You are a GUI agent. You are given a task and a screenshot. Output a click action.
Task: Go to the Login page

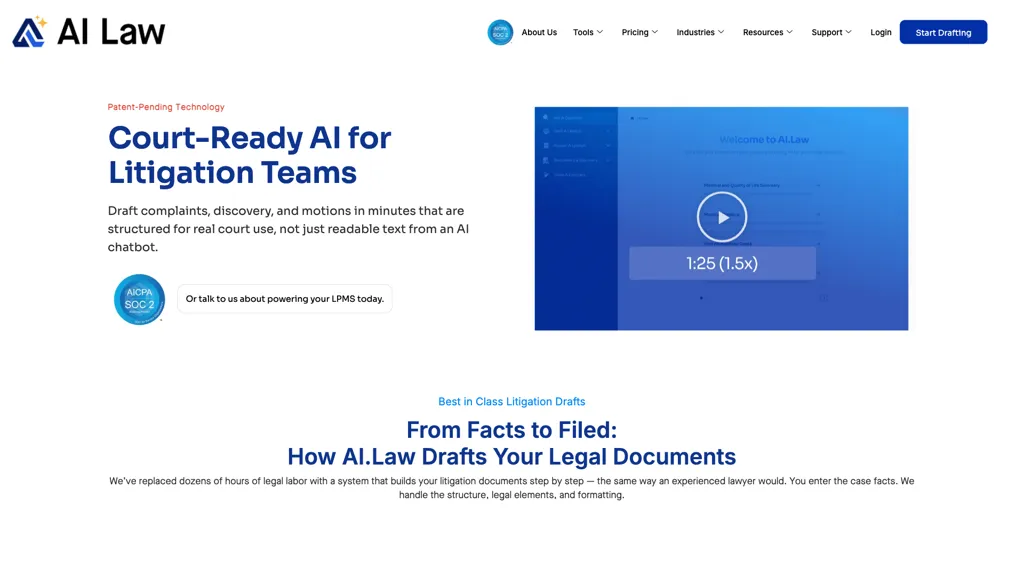(880, 32)
